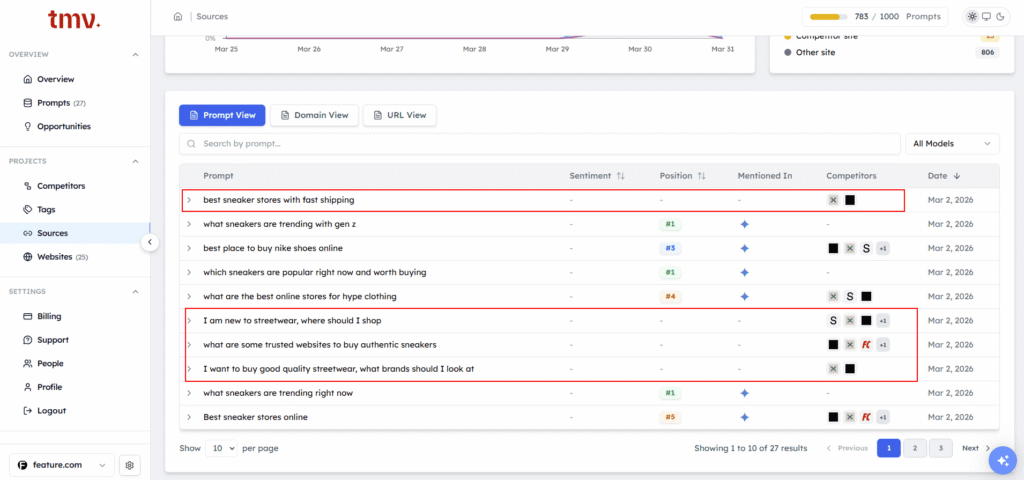
Task: Collapse the OVERVIEW sidebar section
Action: 135,55
